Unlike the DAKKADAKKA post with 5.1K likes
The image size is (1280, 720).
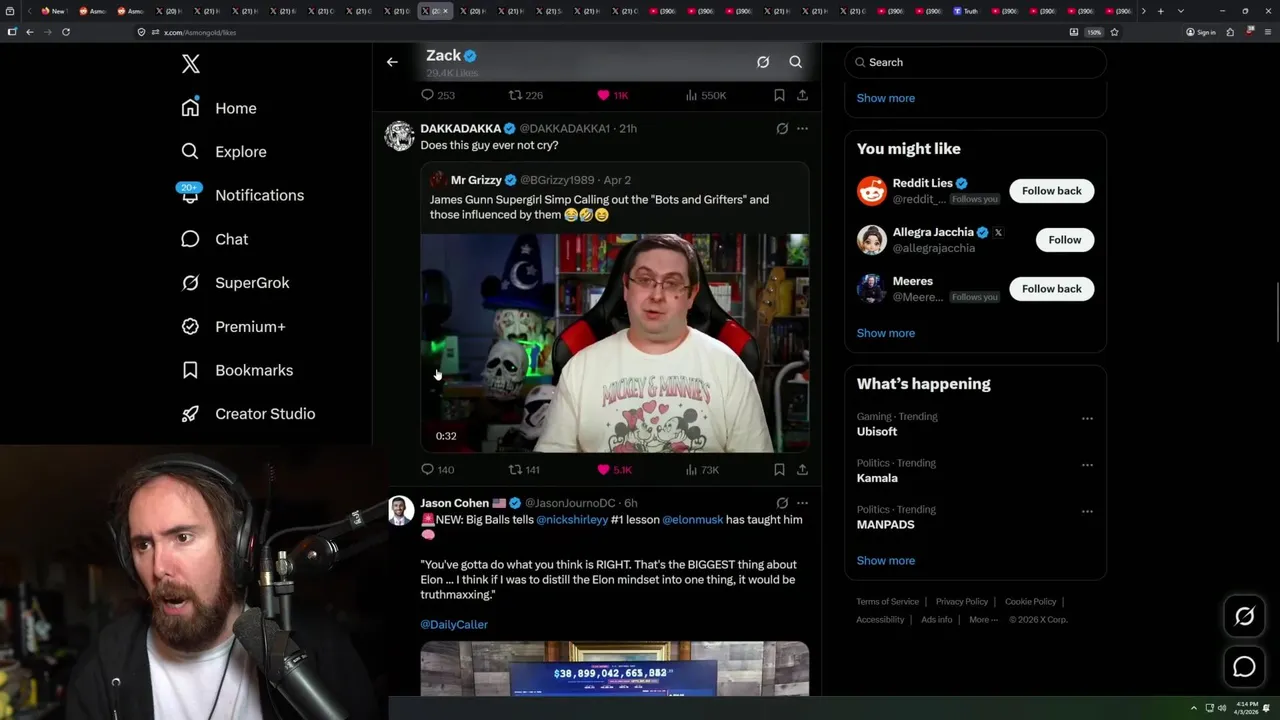(614, 469)
